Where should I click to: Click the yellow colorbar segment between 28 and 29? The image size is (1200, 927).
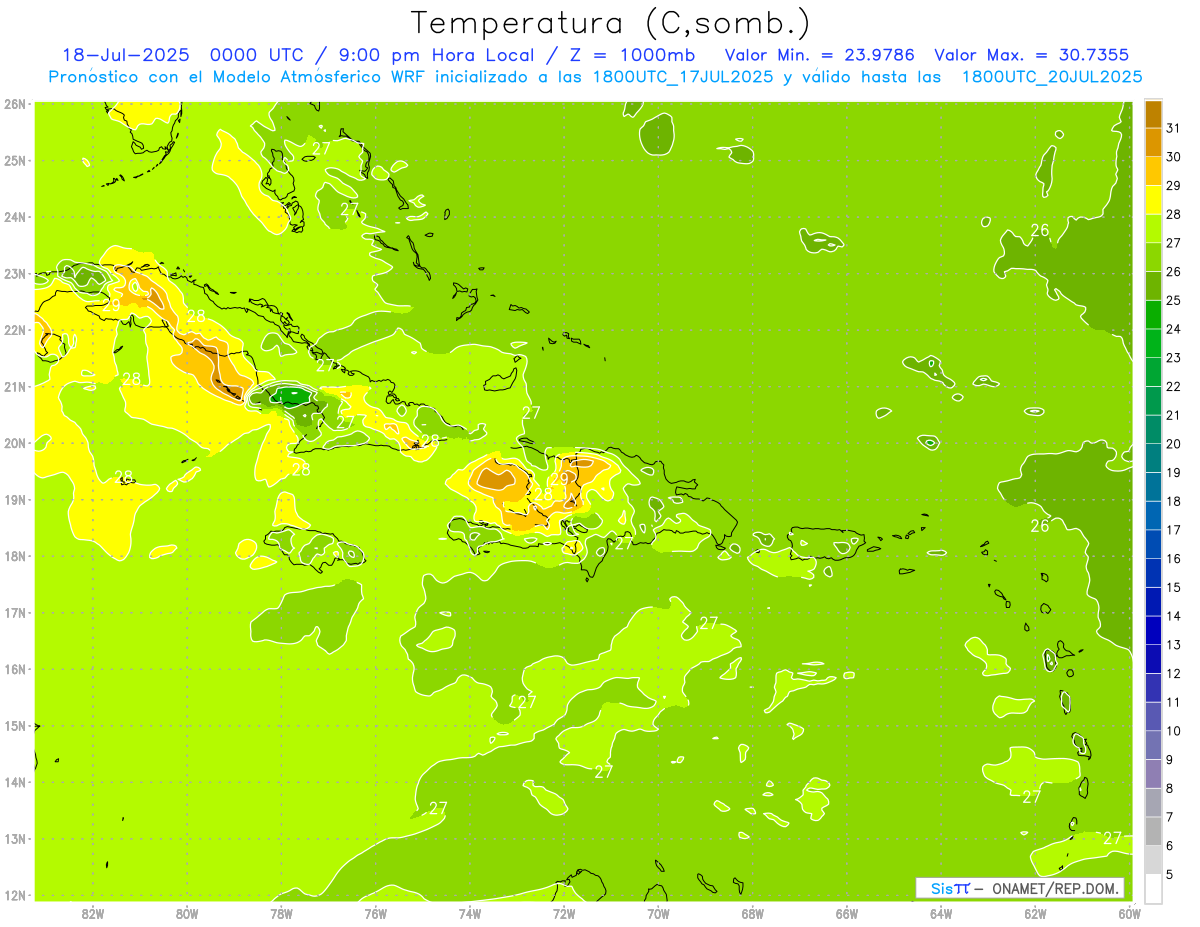pos(1153,200)
